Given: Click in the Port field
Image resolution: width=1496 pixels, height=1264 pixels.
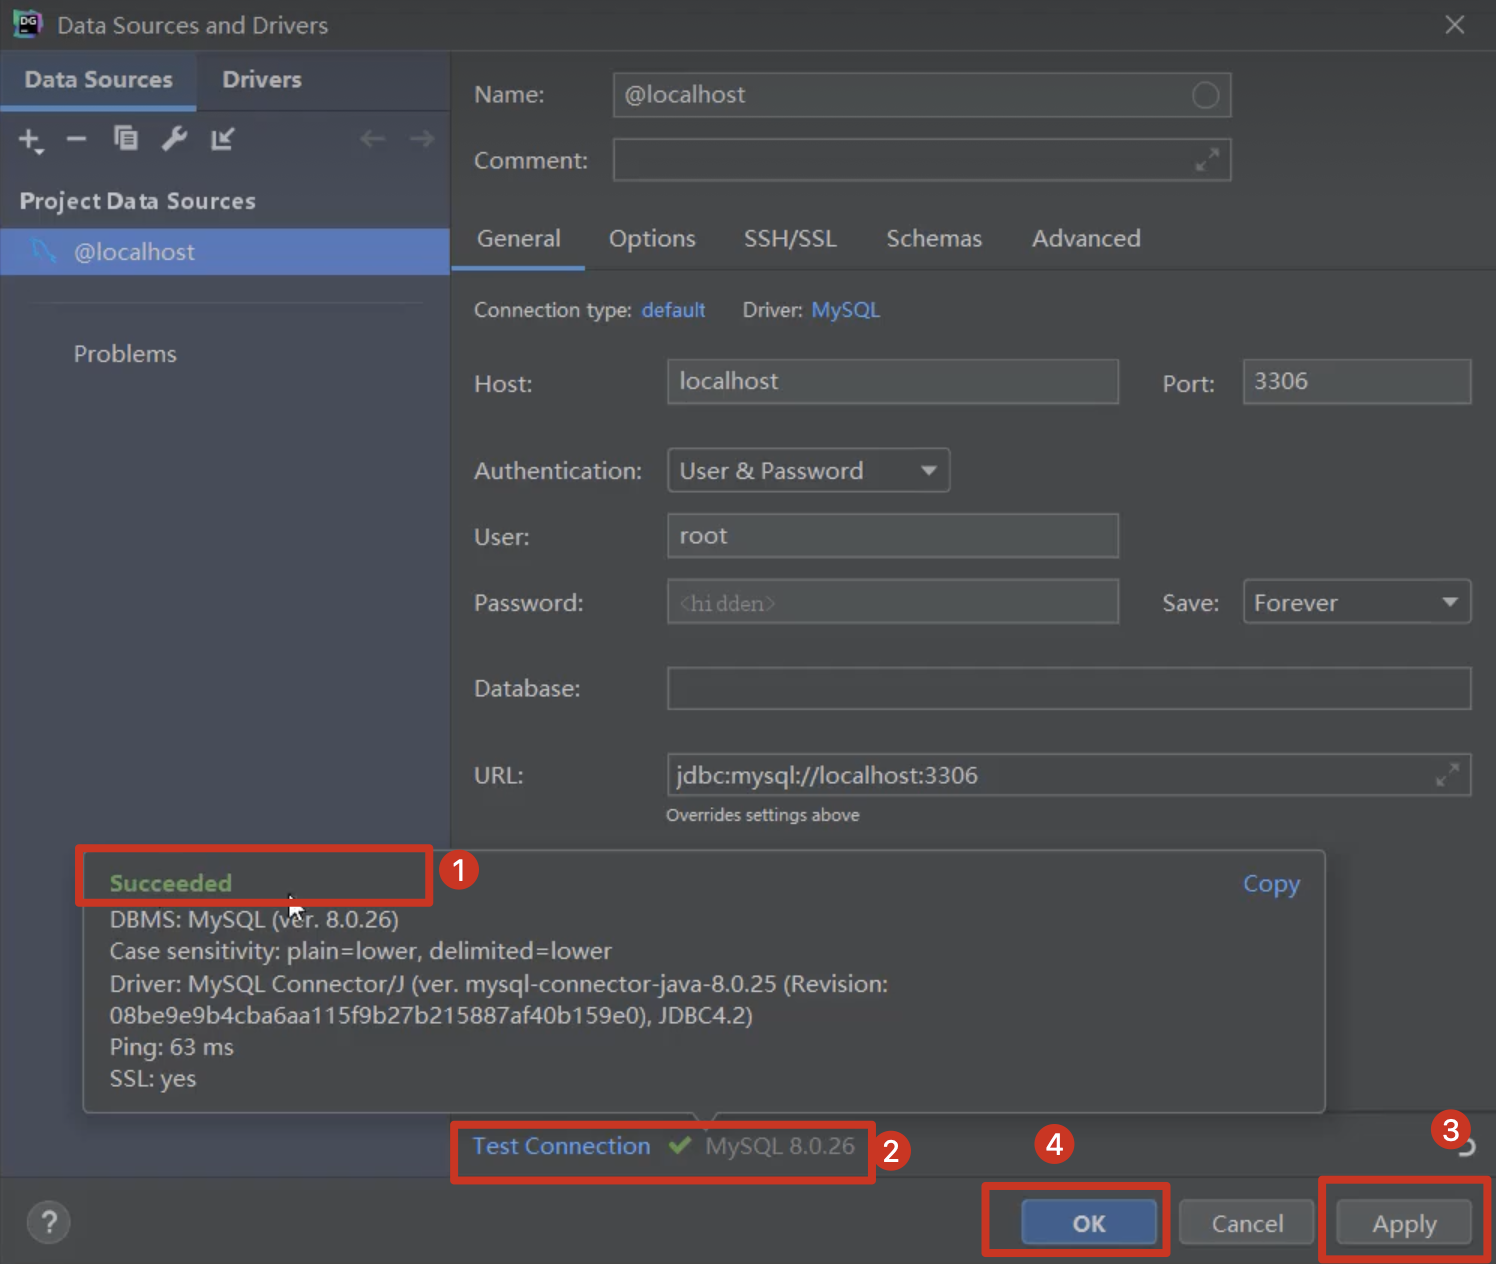Looking at the screenshot, I should 1356,382.
